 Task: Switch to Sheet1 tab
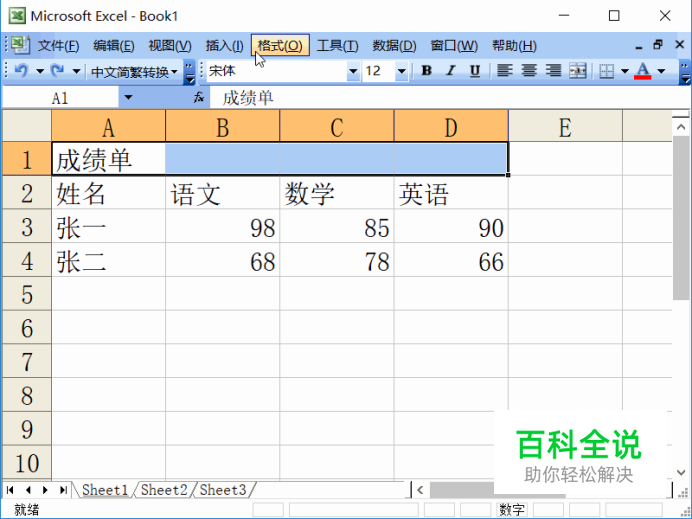pyautogui.click(x=105, y=490)
